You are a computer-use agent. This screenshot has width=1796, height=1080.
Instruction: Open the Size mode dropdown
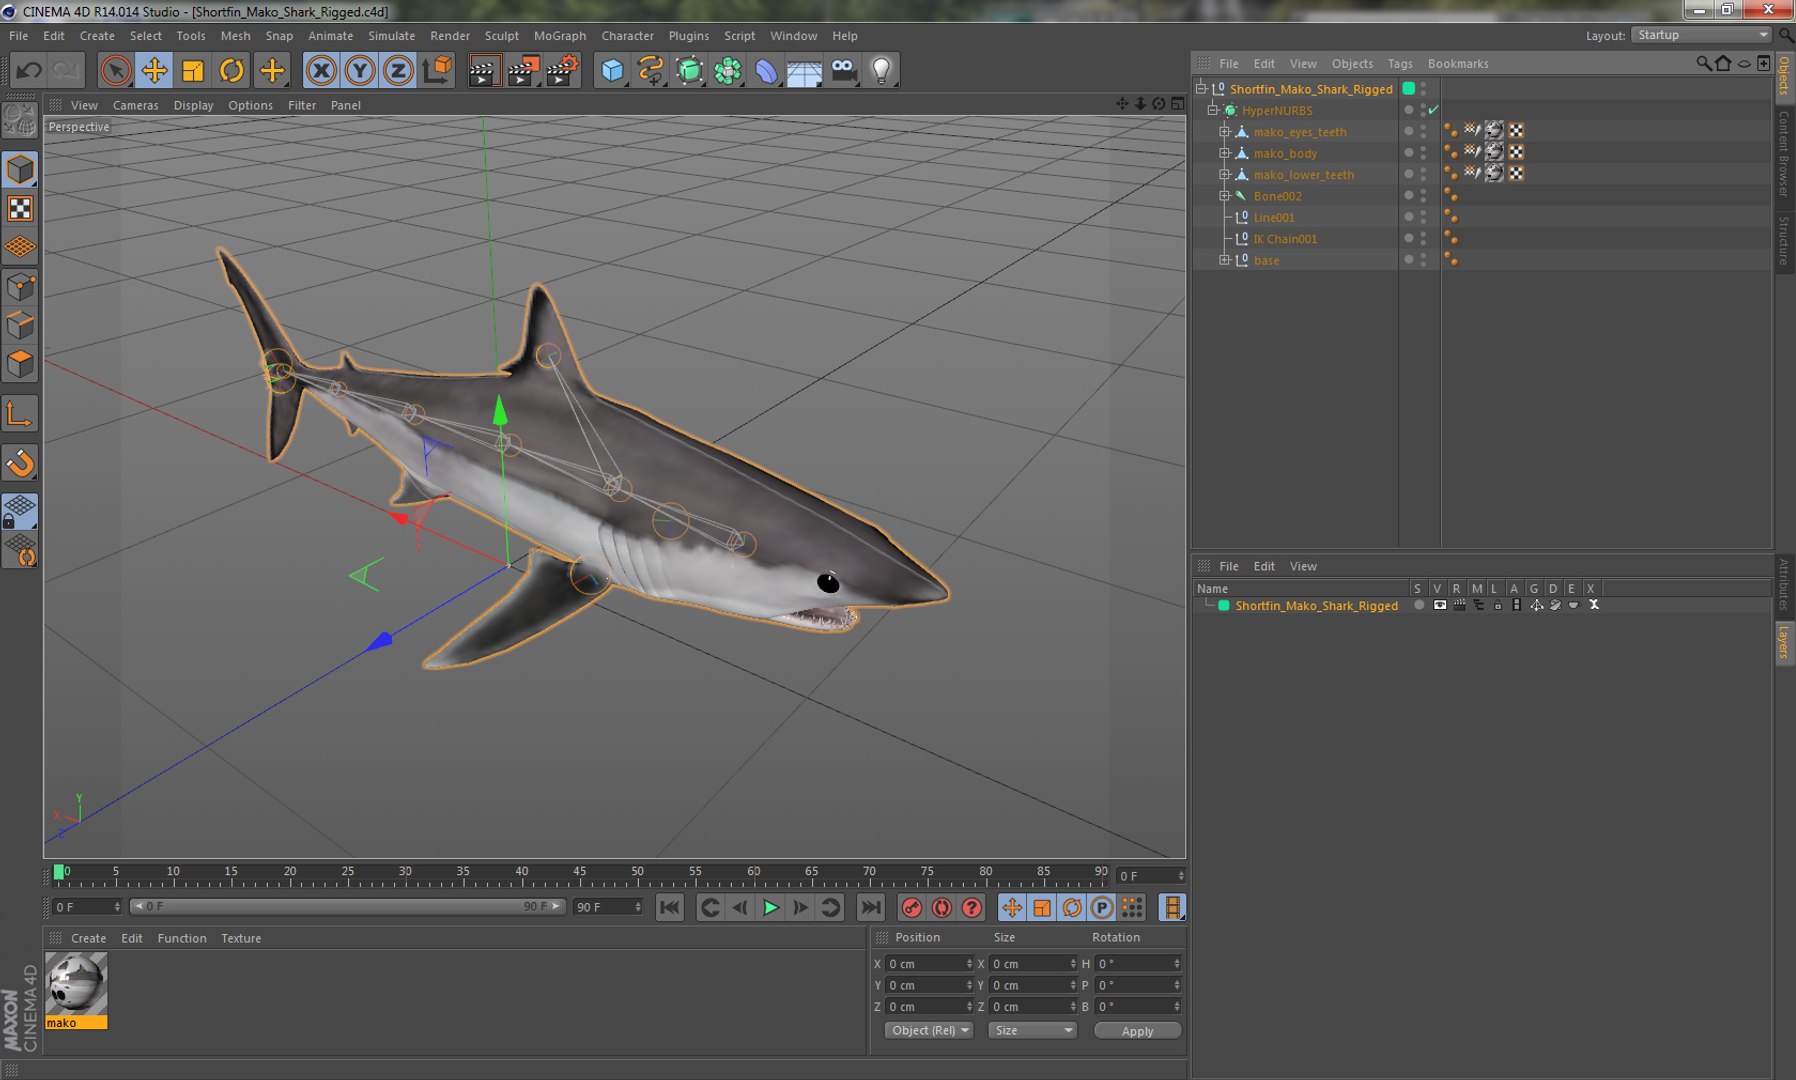tap(1032, 1030)
